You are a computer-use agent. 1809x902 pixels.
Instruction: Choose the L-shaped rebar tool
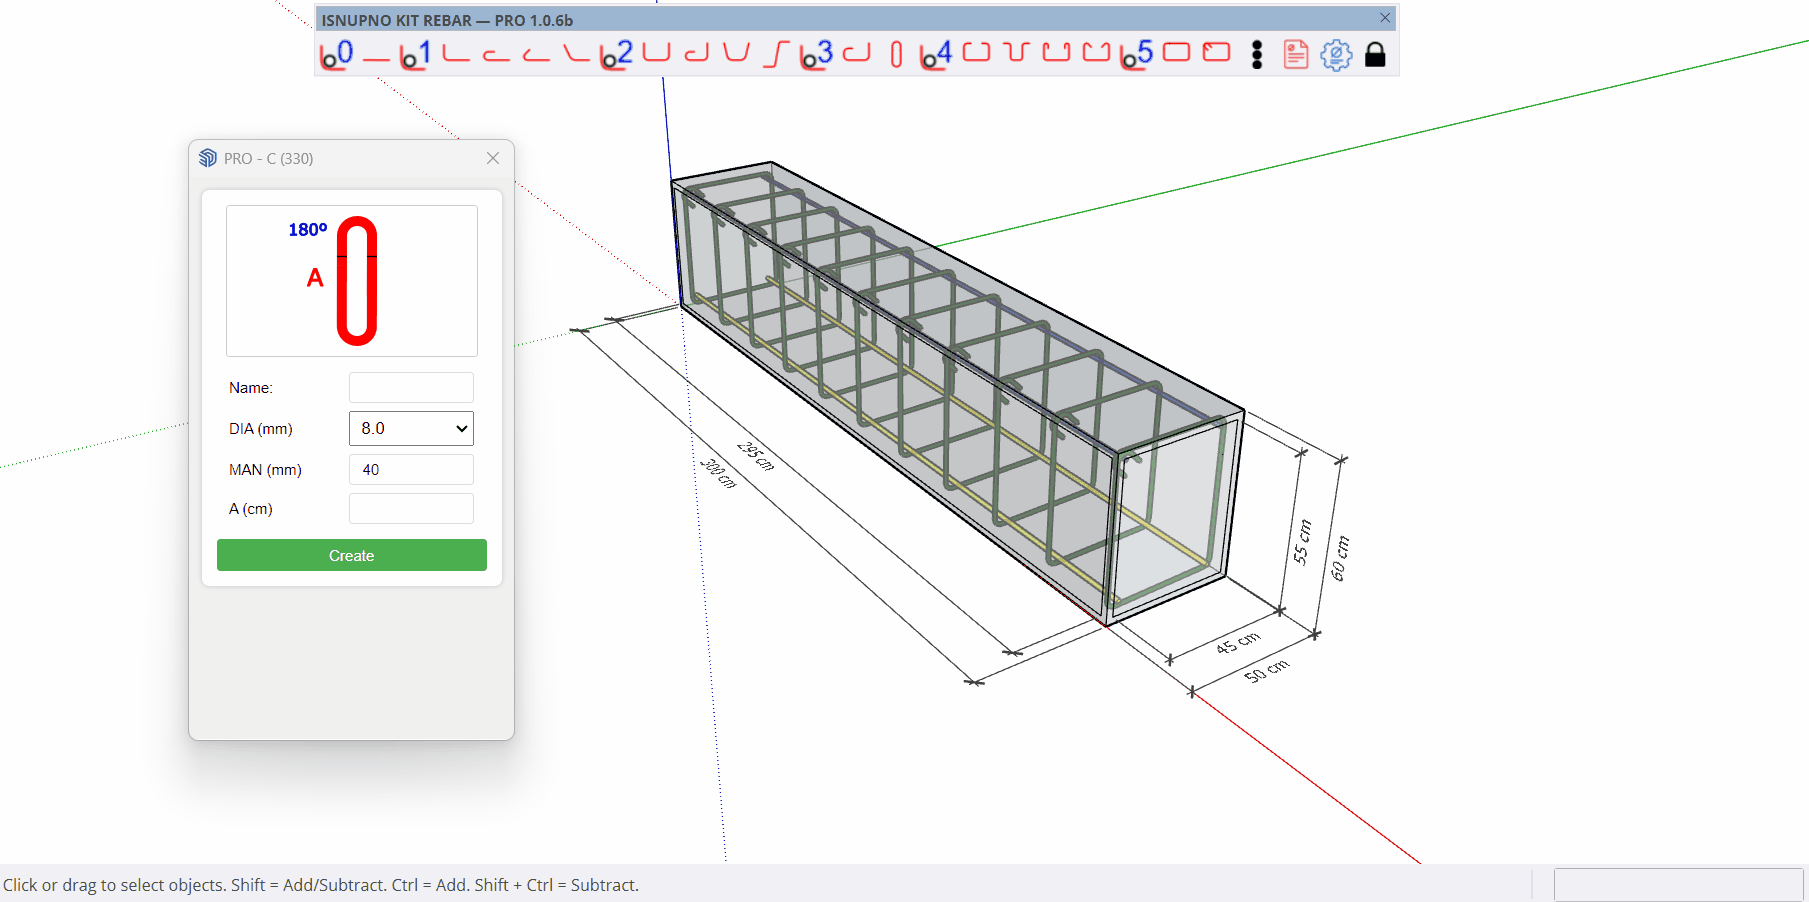456,54
